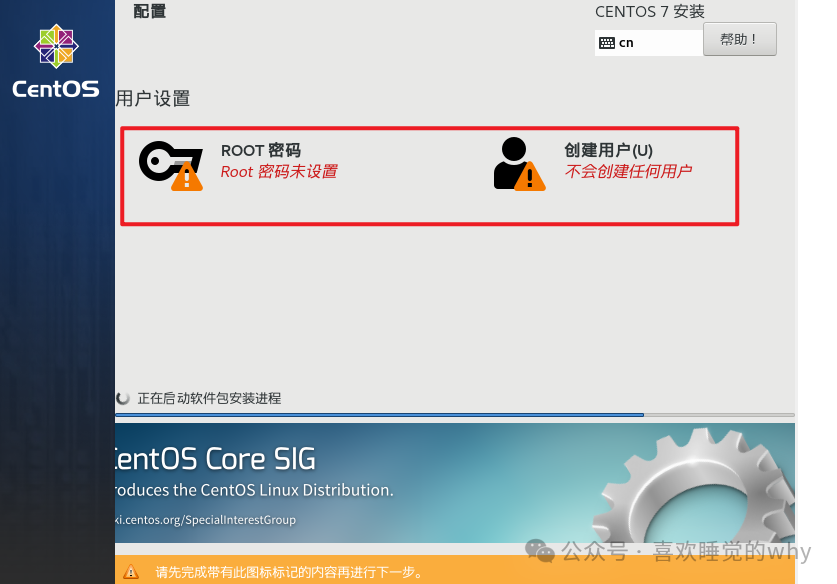Click the CentOS Core SIG banner
Image resolution: width=837 pixels, height=584 pixels.
pos(455,483)
